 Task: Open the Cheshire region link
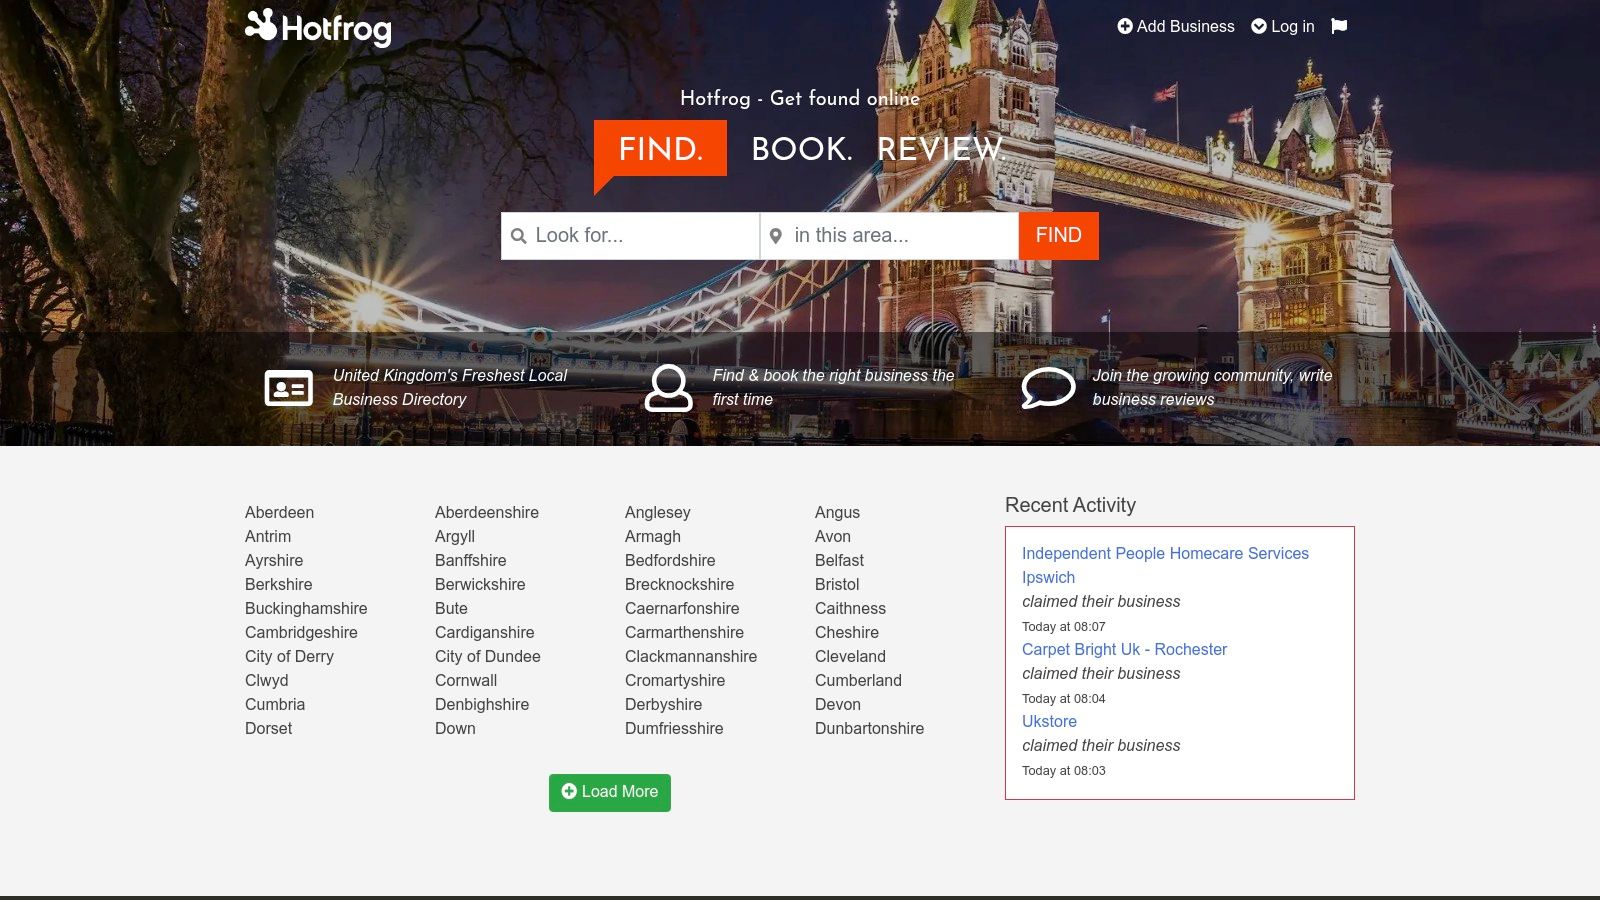[x=847, y=632]
